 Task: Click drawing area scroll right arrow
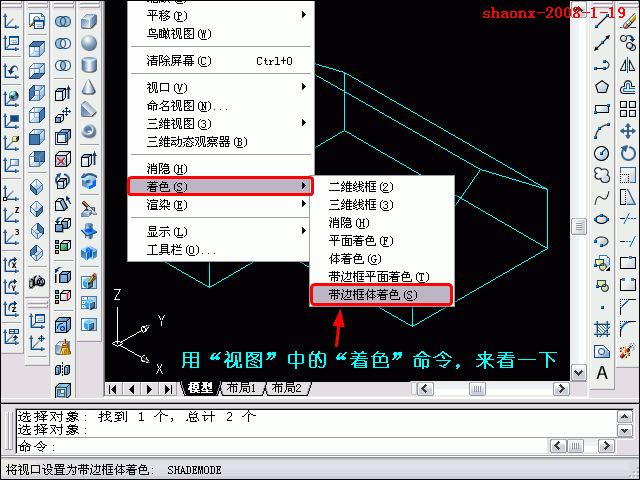click(x=561, y=389)
